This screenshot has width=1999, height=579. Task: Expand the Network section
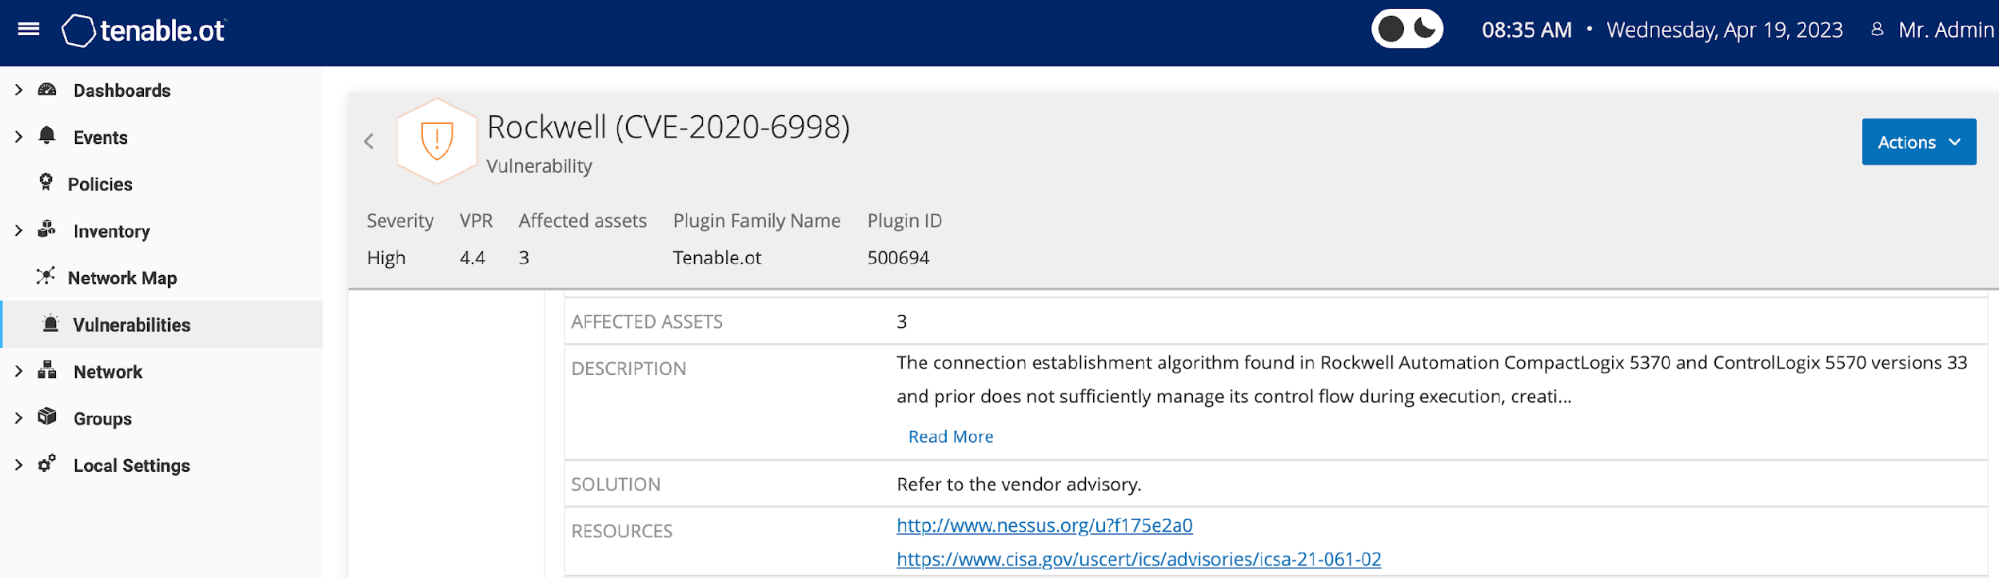18,372
